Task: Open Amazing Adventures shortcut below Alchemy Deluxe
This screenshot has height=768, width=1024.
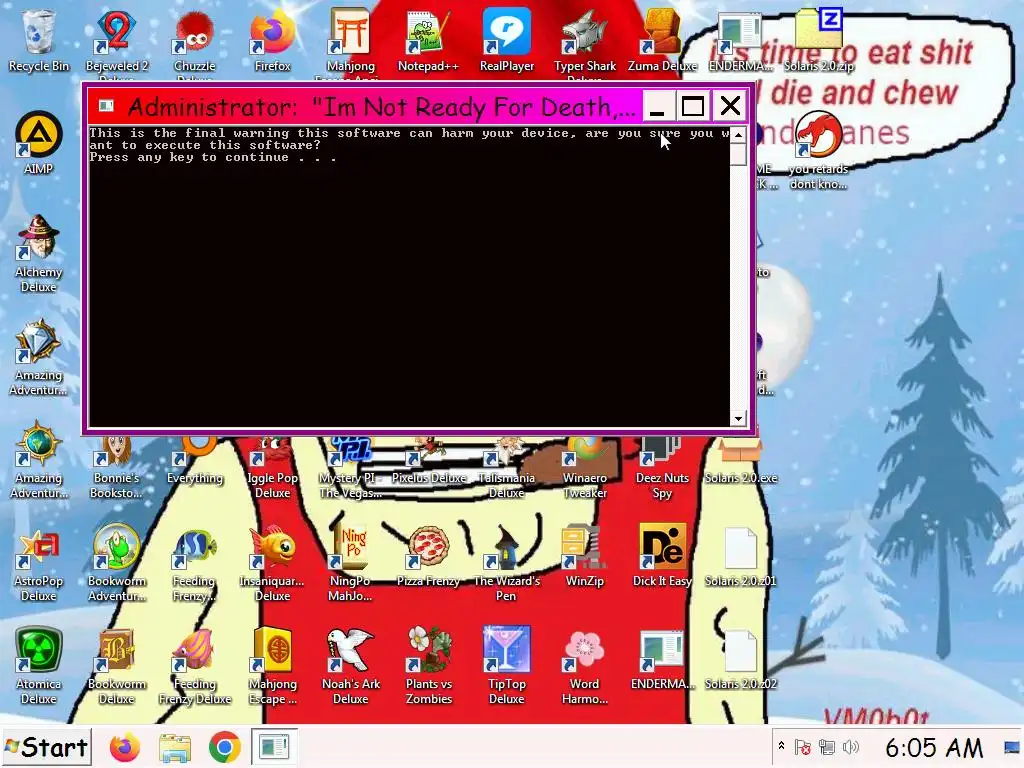Action: (x=39, y=357)
